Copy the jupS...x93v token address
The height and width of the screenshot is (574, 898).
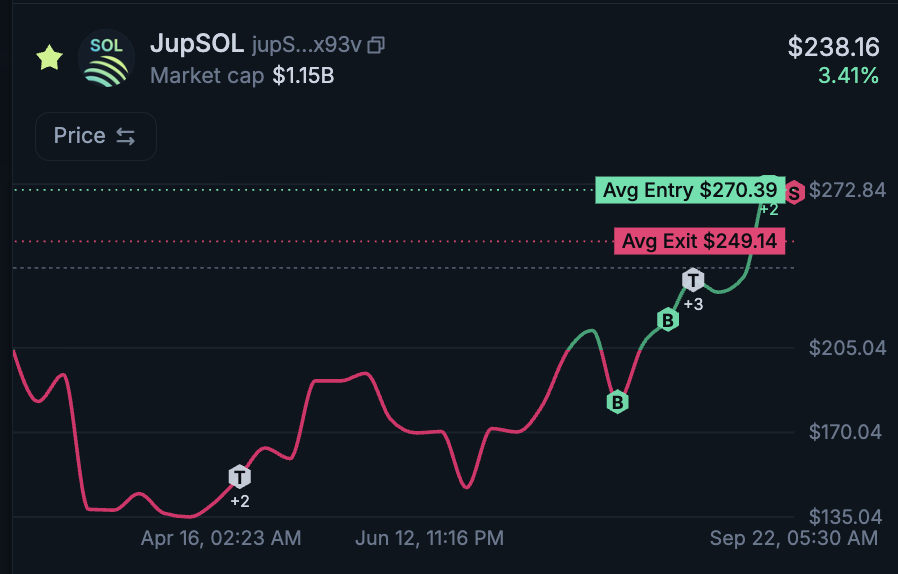click(x=377, y=45)
